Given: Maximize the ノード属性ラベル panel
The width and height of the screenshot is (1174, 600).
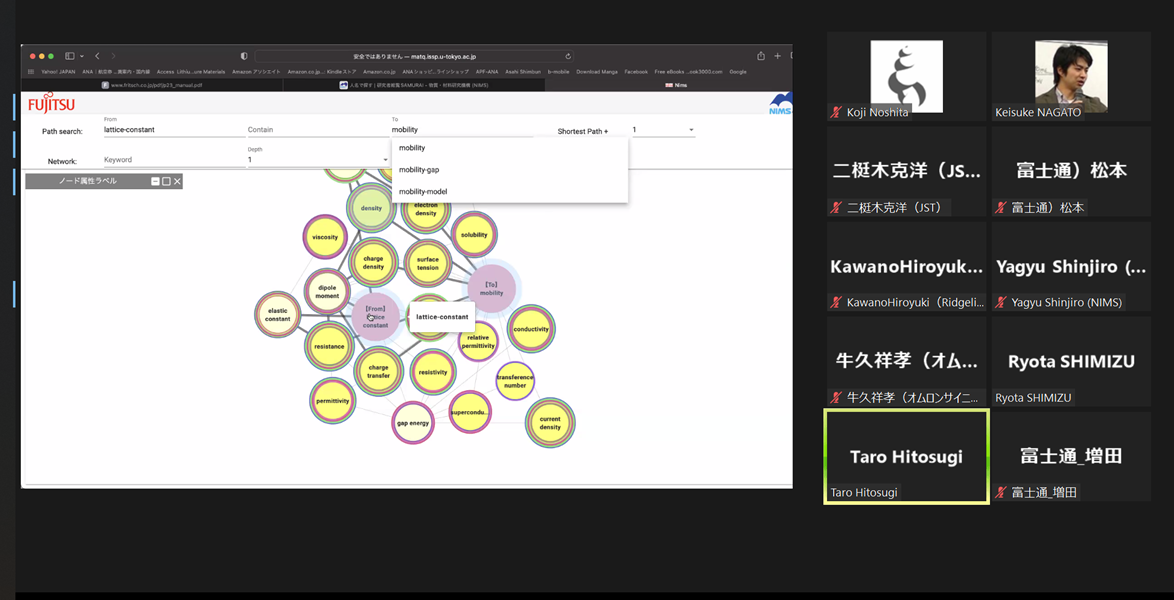Looking at the screenshot, I should (x=167, y=181).
